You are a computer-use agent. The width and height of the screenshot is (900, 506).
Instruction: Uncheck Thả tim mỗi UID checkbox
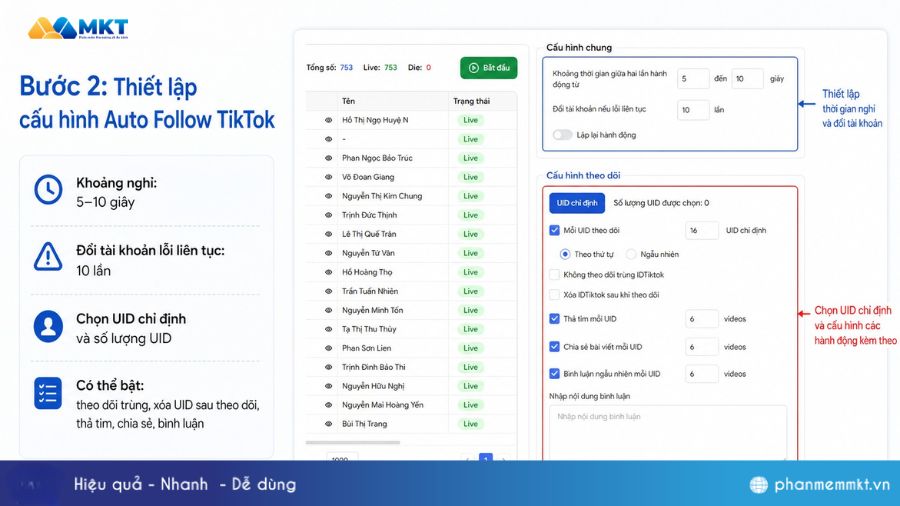pyautogui.click(x=554, y=318)
